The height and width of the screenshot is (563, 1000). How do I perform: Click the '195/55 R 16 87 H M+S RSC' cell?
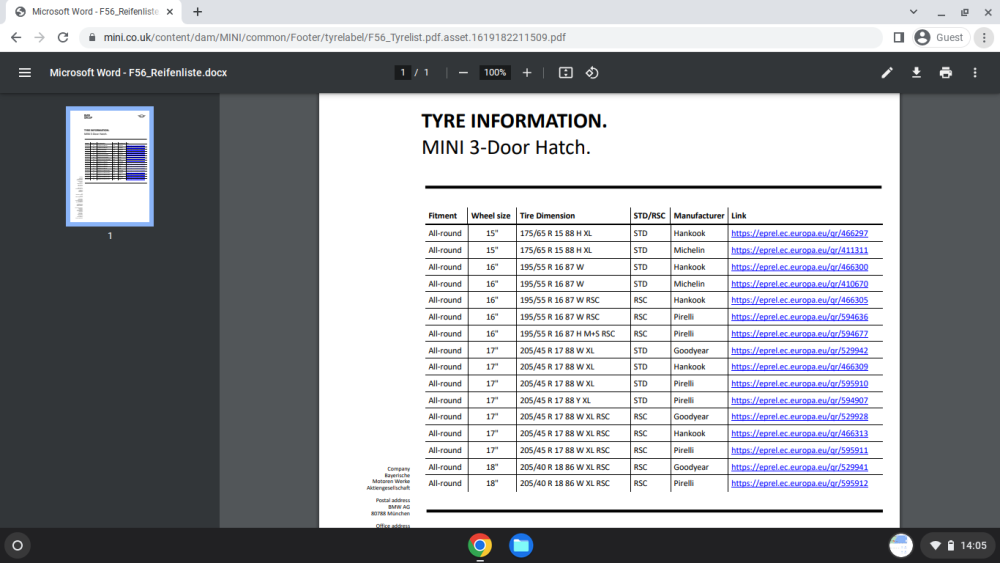[567, 333]
